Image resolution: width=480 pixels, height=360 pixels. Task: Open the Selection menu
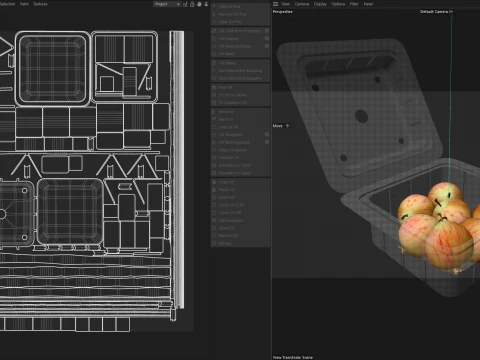7,4
